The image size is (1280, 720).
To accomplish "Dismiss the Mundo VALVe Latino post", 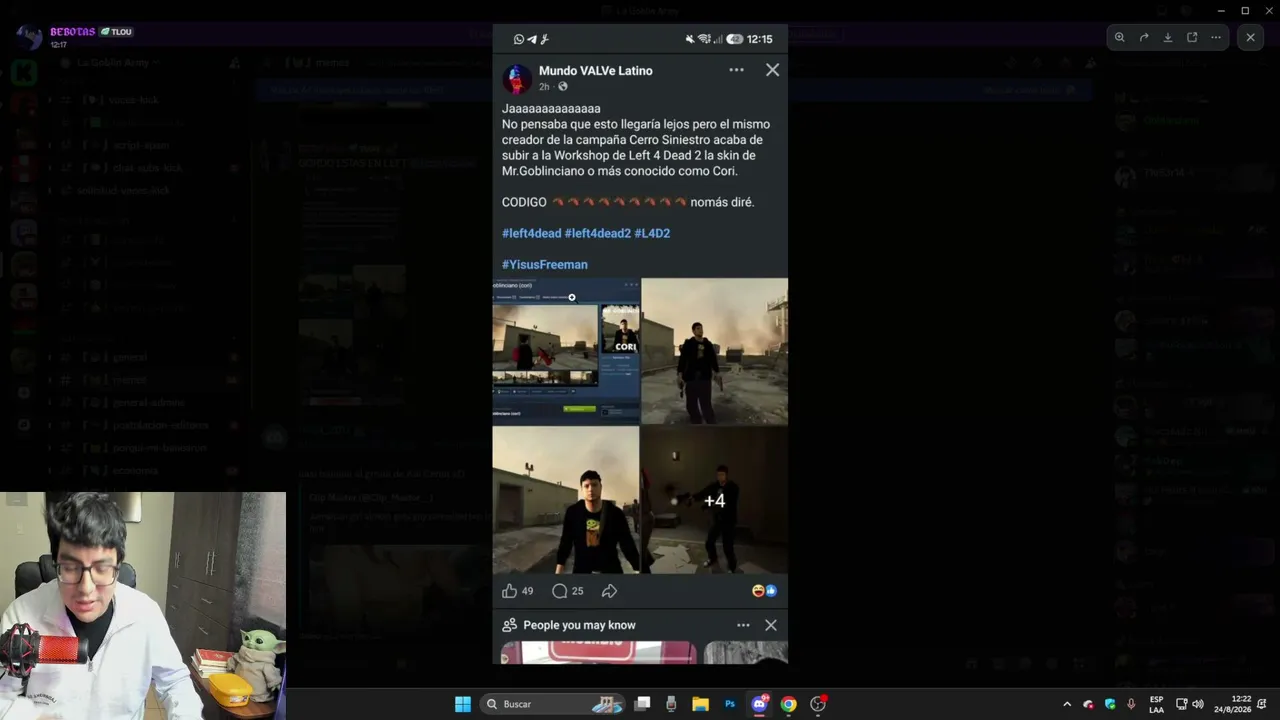I will click(772, 70).
